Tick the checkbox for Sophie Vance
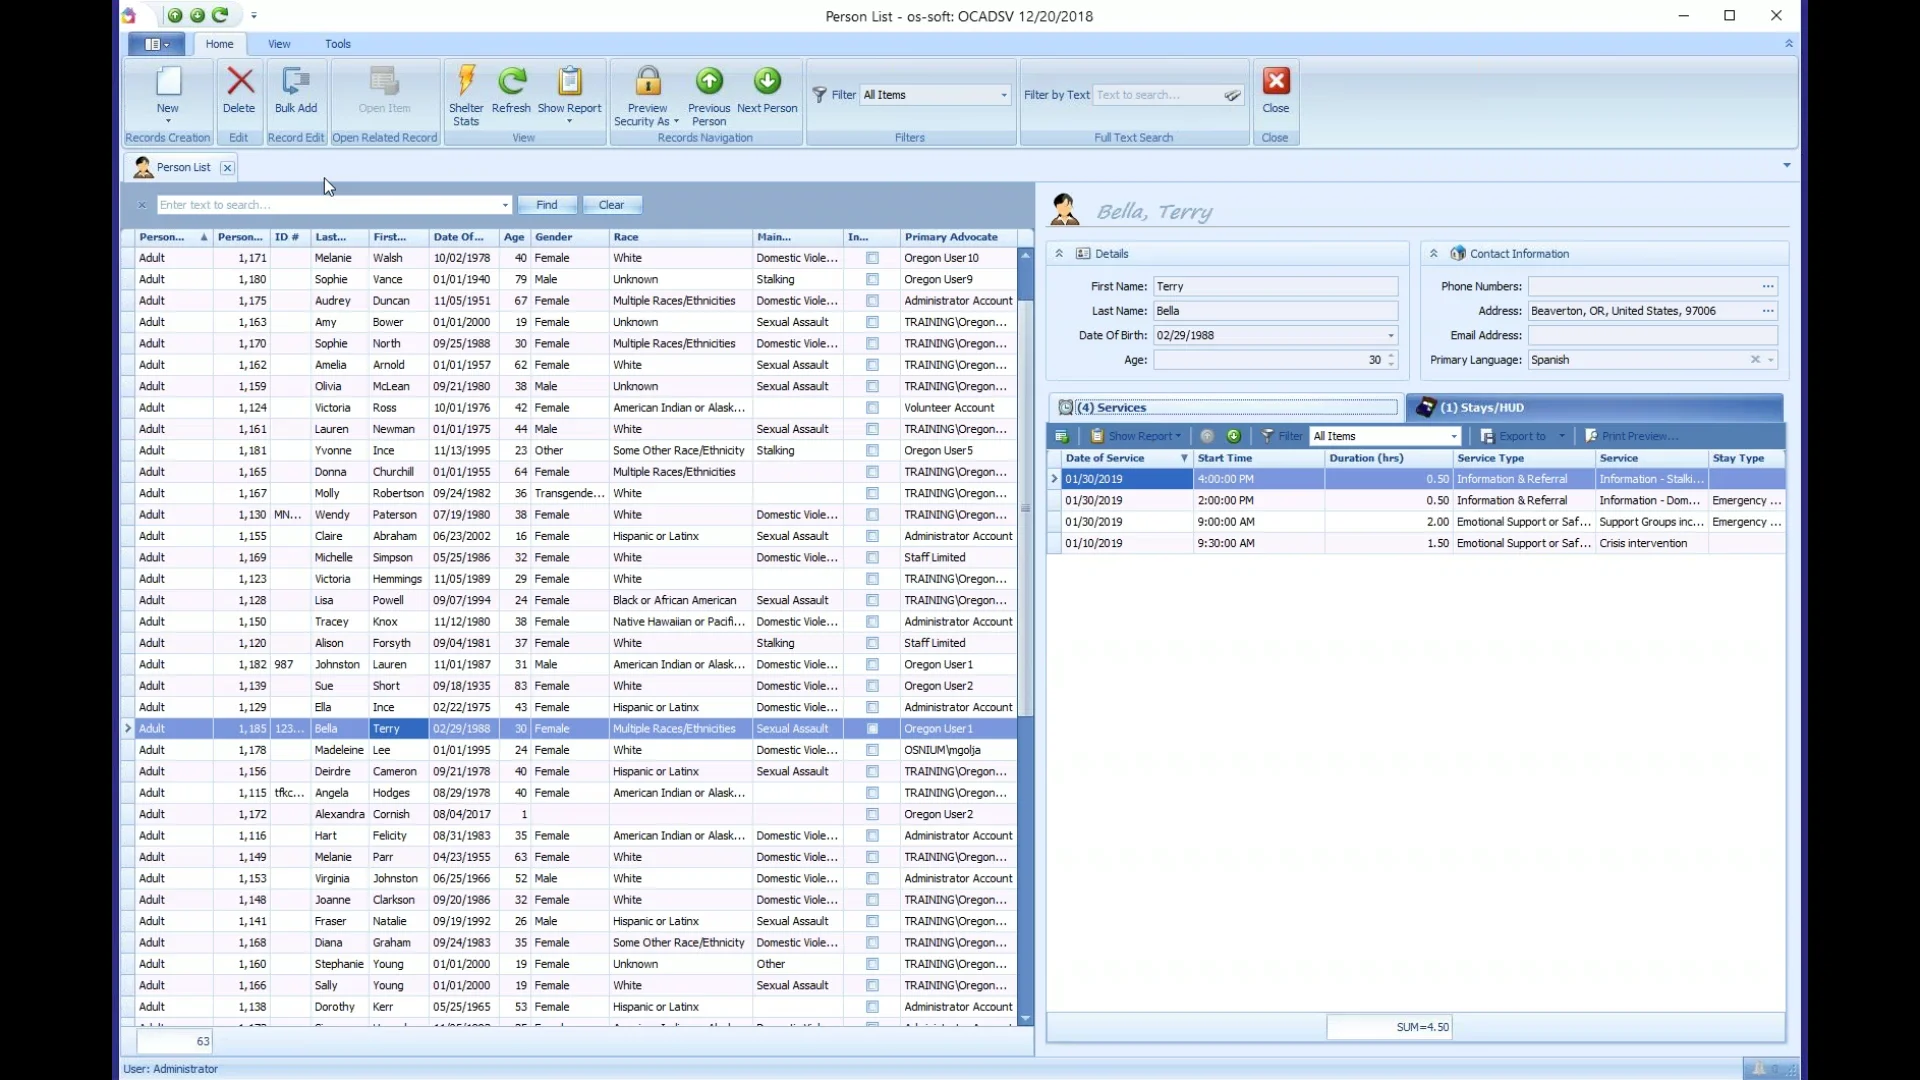Image resolution: width=1920 pixels, height=1080 pixels. [x=871, y=280]
